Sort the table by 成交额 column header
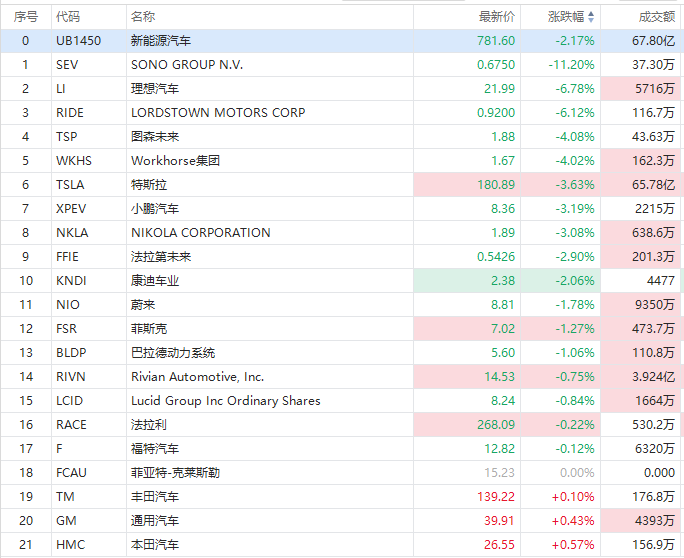 click(657, 17)
